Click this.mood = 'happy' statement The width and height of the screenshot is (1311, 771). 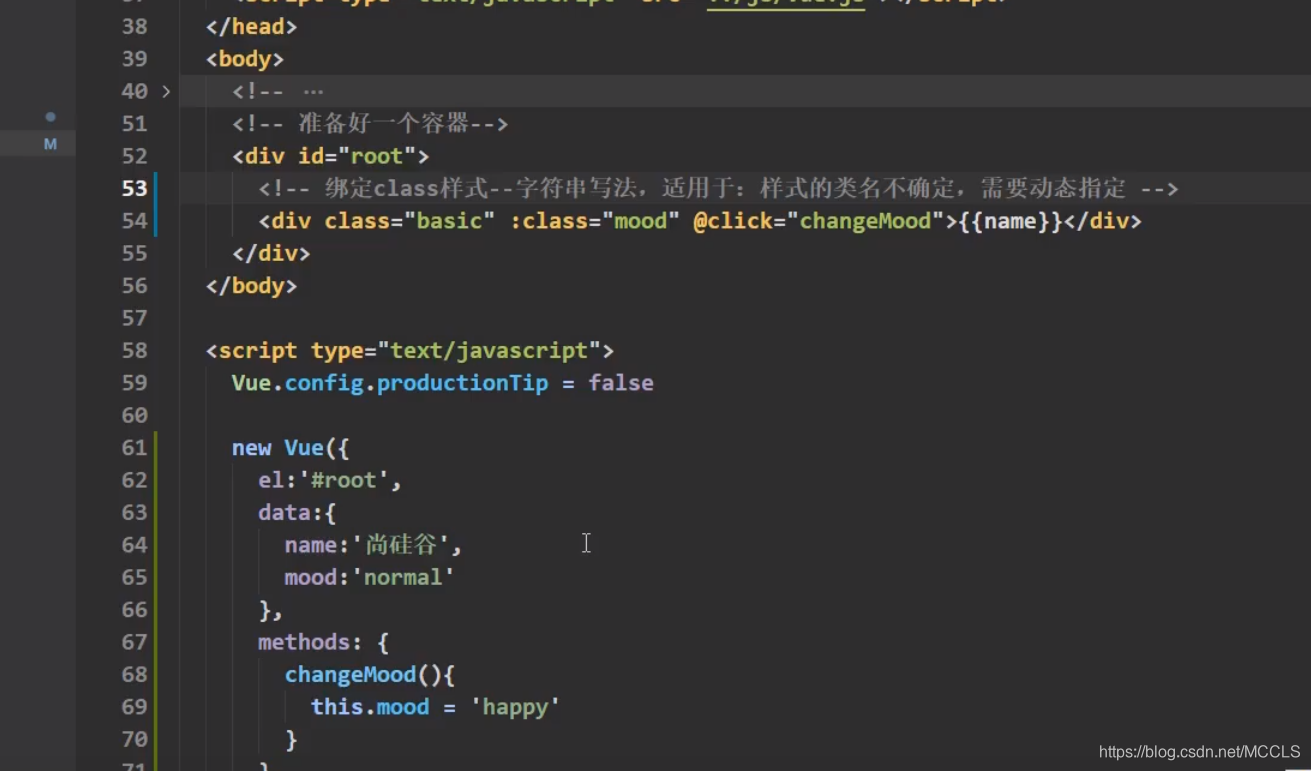(x=435, y=707)
